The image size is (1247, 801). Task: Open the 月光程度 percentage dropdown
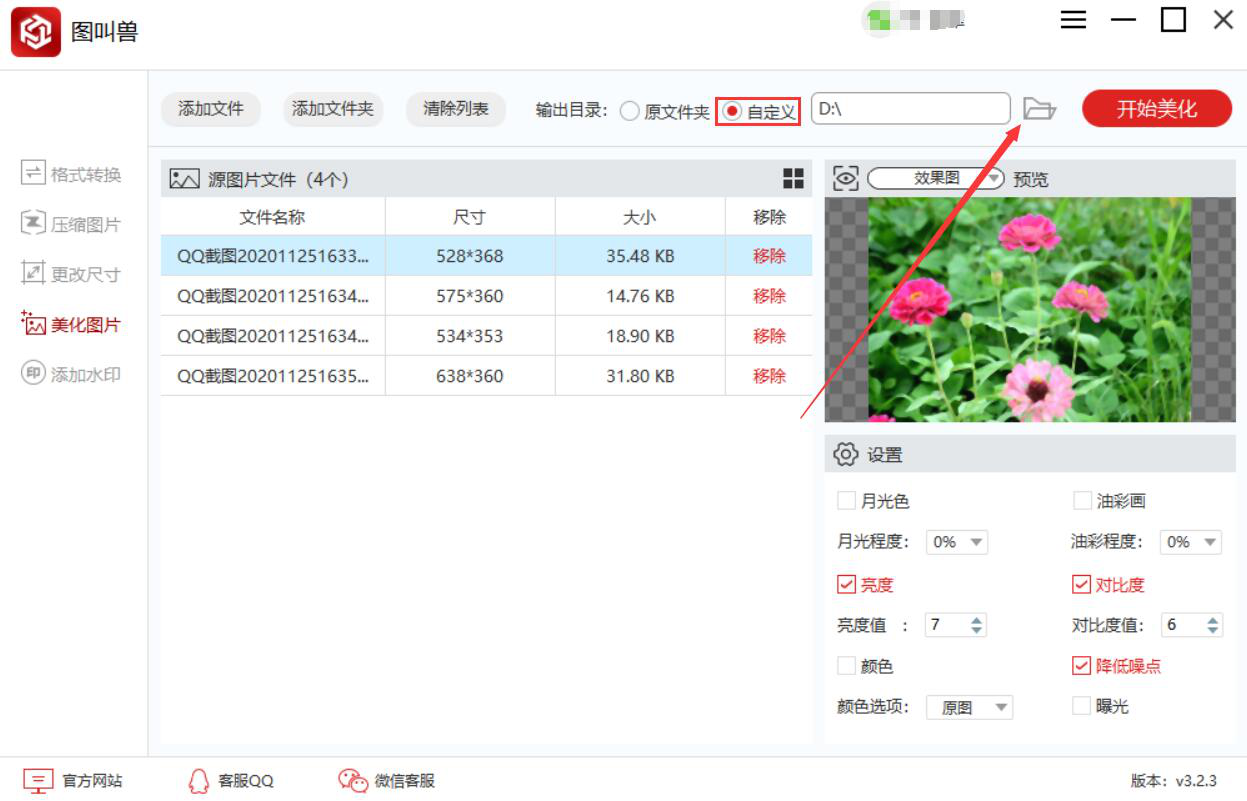[958, 542]
